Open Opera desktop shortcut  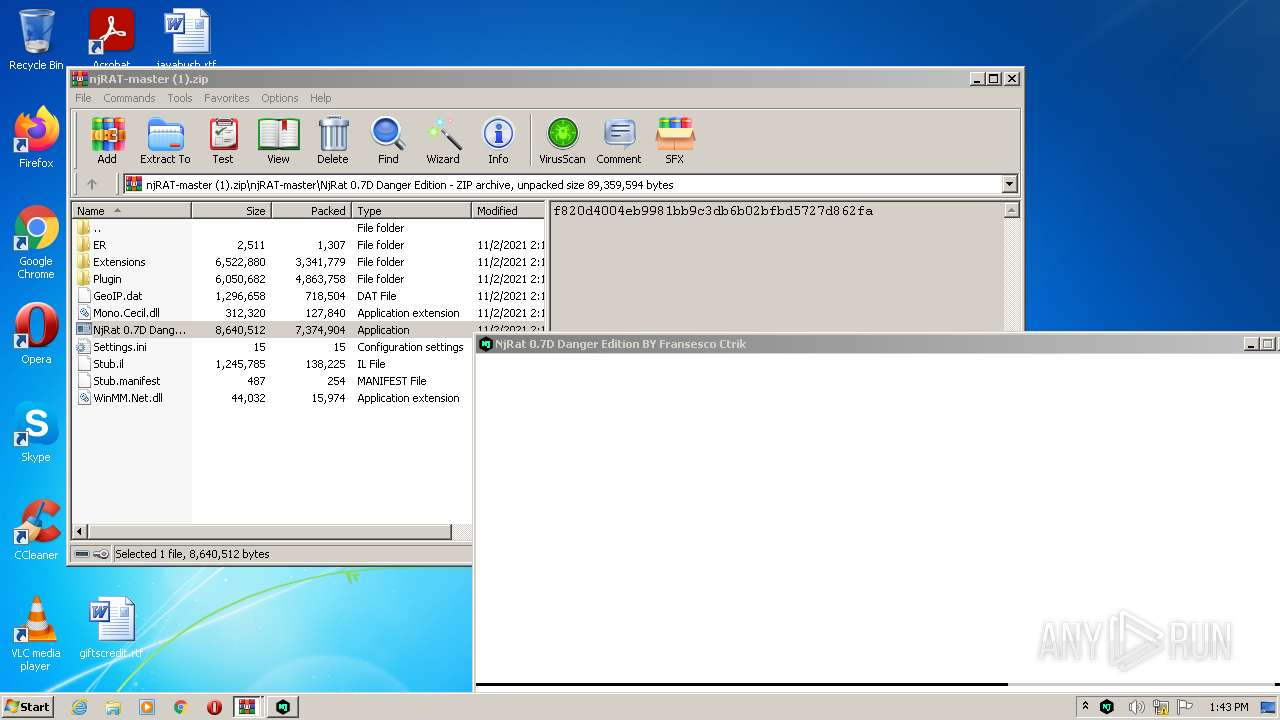(36, 333)
